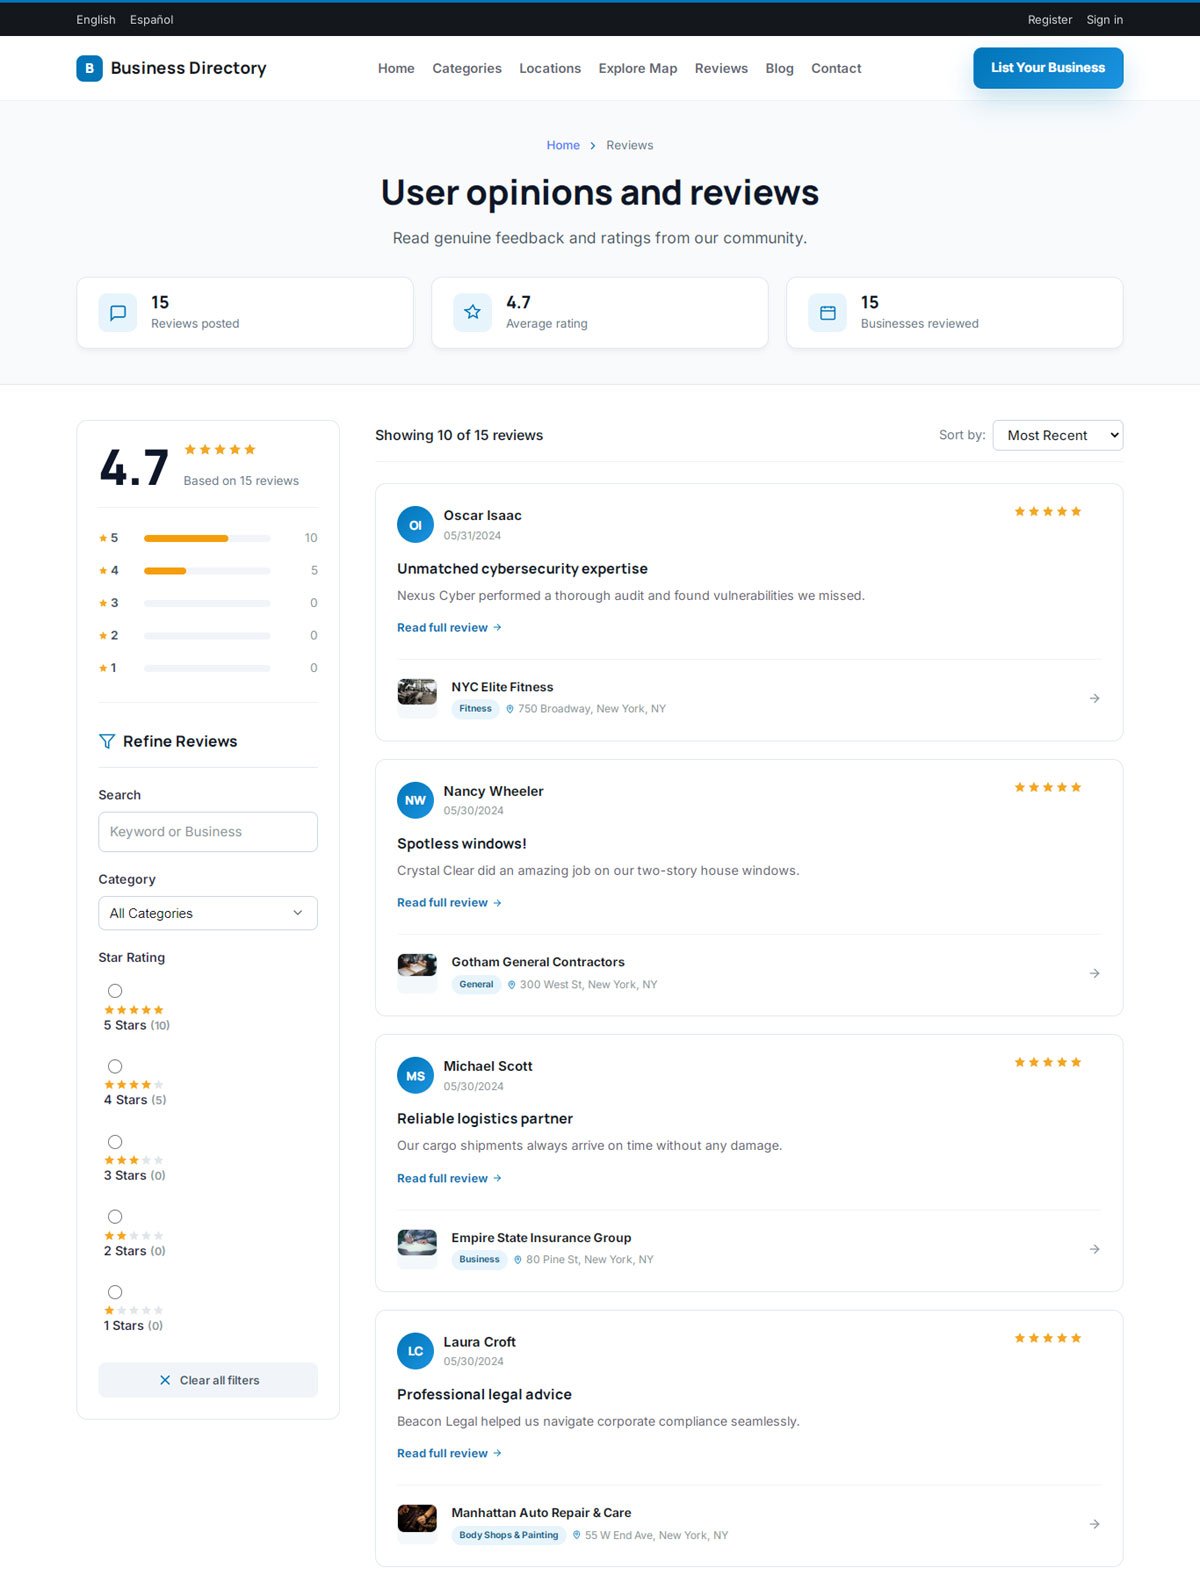1200x1575 pixels.
Task: Click the Empire State Insurance Group thumbnail
Action: [x=417, y=1242]
